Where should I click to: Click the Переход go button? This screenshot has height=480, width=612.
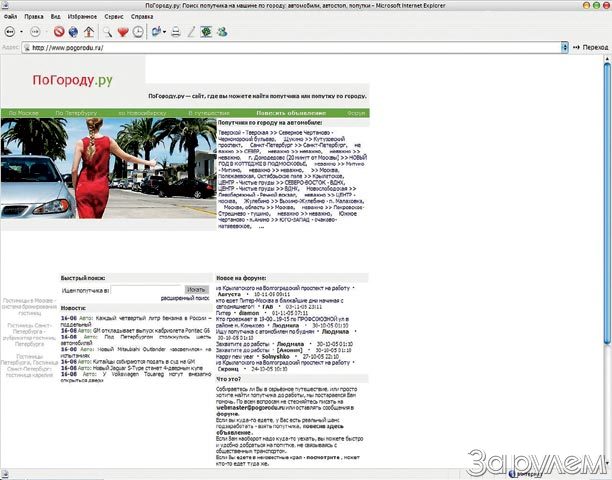tap(592, 47)
